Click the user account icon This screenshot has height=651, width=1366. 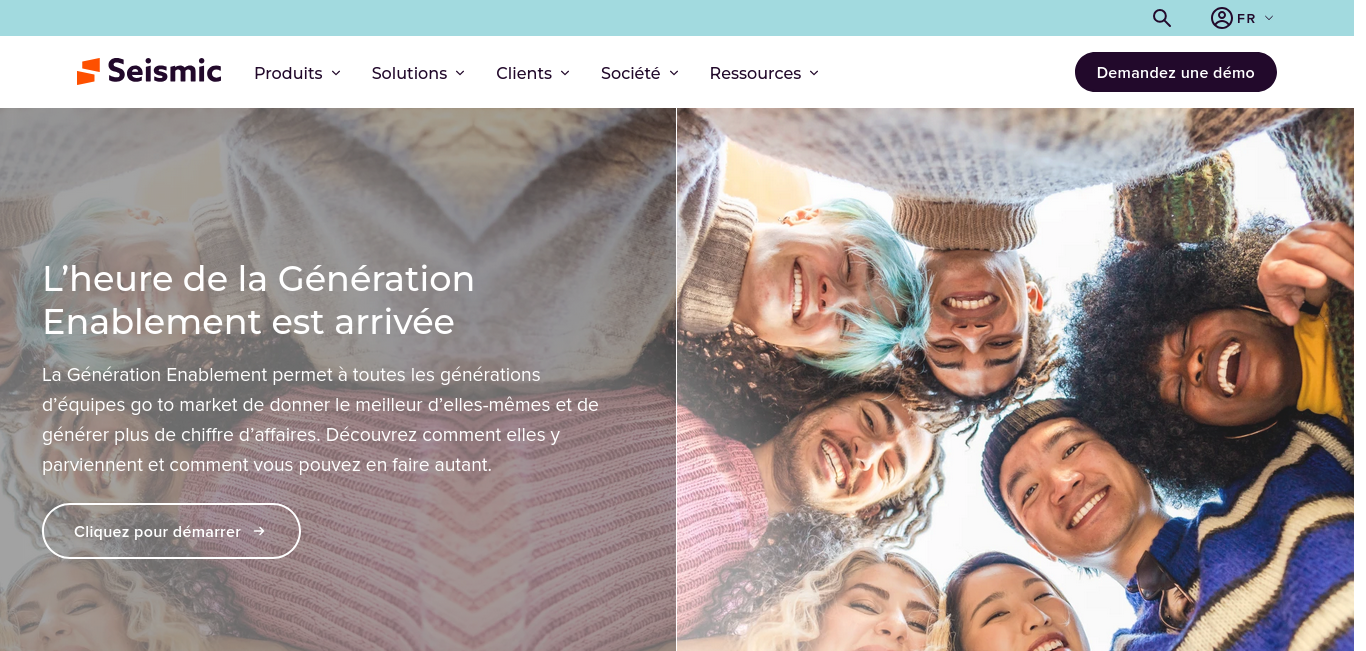tap(1221, 18)
